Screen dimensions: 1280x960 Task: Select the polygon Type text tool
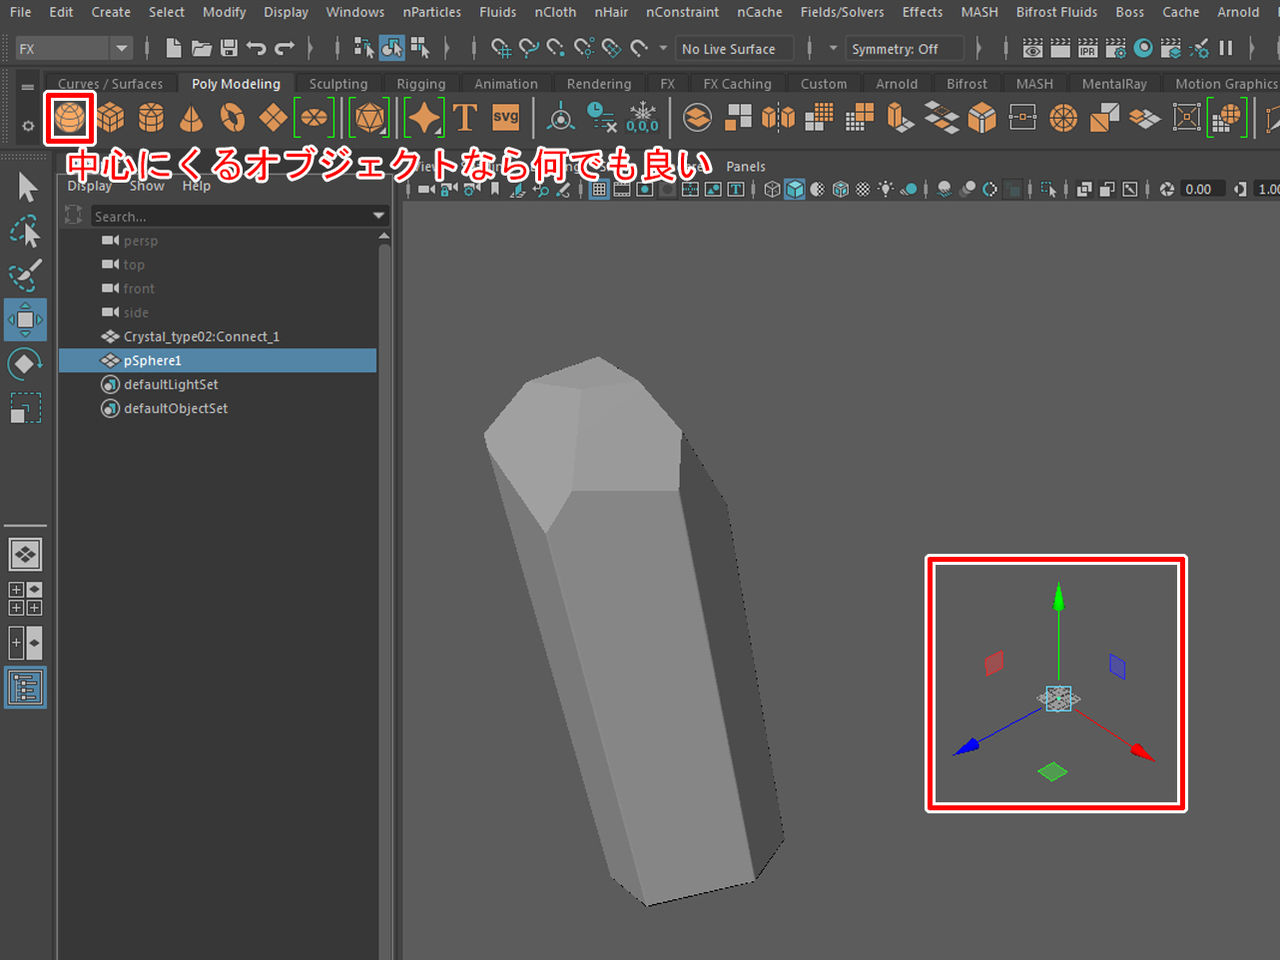465,118
